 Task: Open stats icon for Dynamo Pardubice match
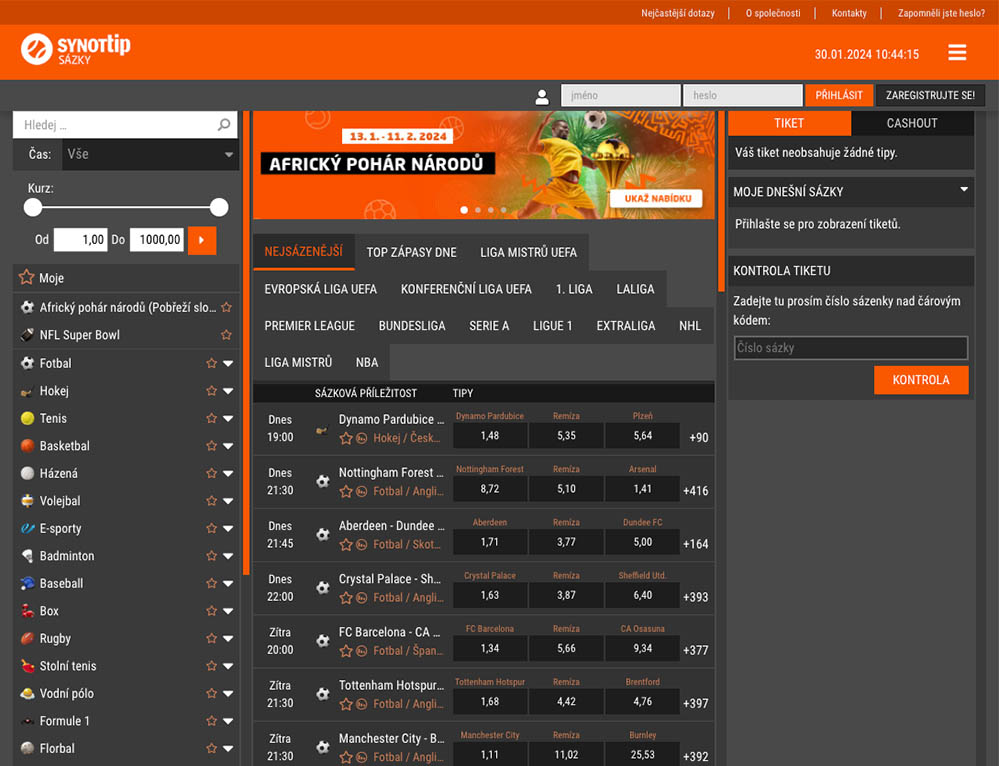[x=361, y=438]
